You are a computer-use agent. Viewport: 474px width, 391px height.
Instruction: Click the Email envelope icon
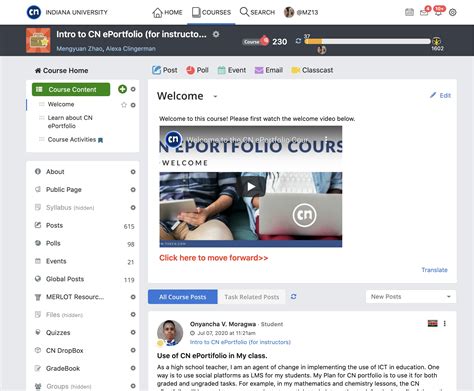pos(259,70)
